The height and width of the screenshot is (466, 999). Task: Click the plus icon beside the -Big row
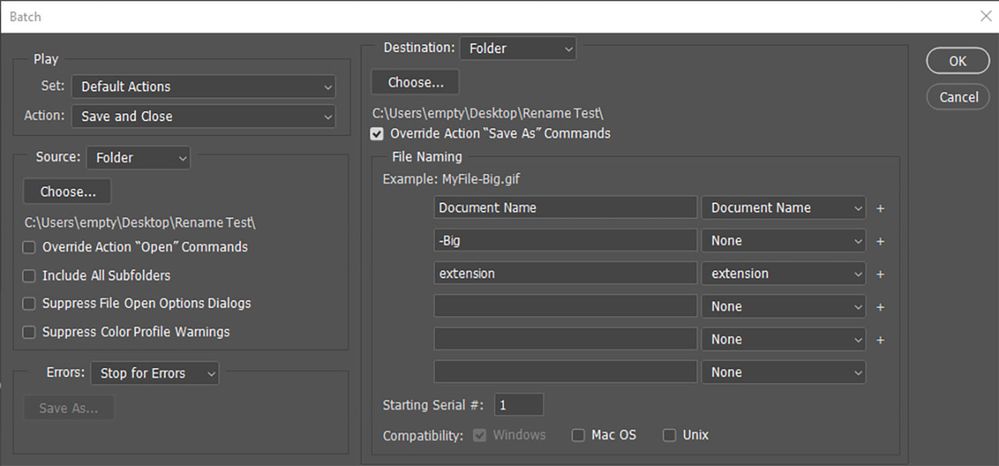click(x=881, y=241)
